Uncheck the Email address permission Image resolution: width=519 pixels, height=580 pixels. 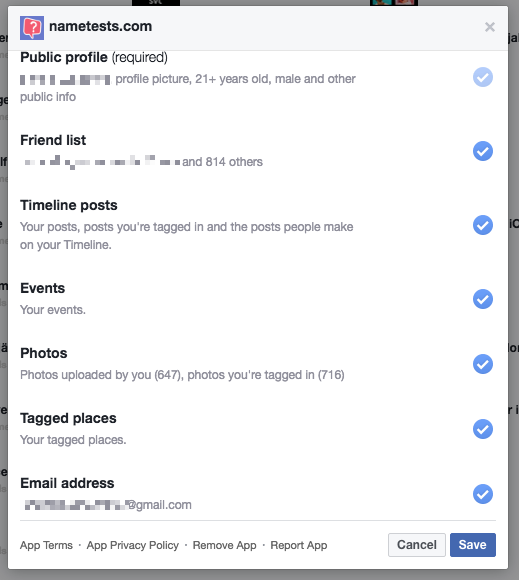click(483, 494)
